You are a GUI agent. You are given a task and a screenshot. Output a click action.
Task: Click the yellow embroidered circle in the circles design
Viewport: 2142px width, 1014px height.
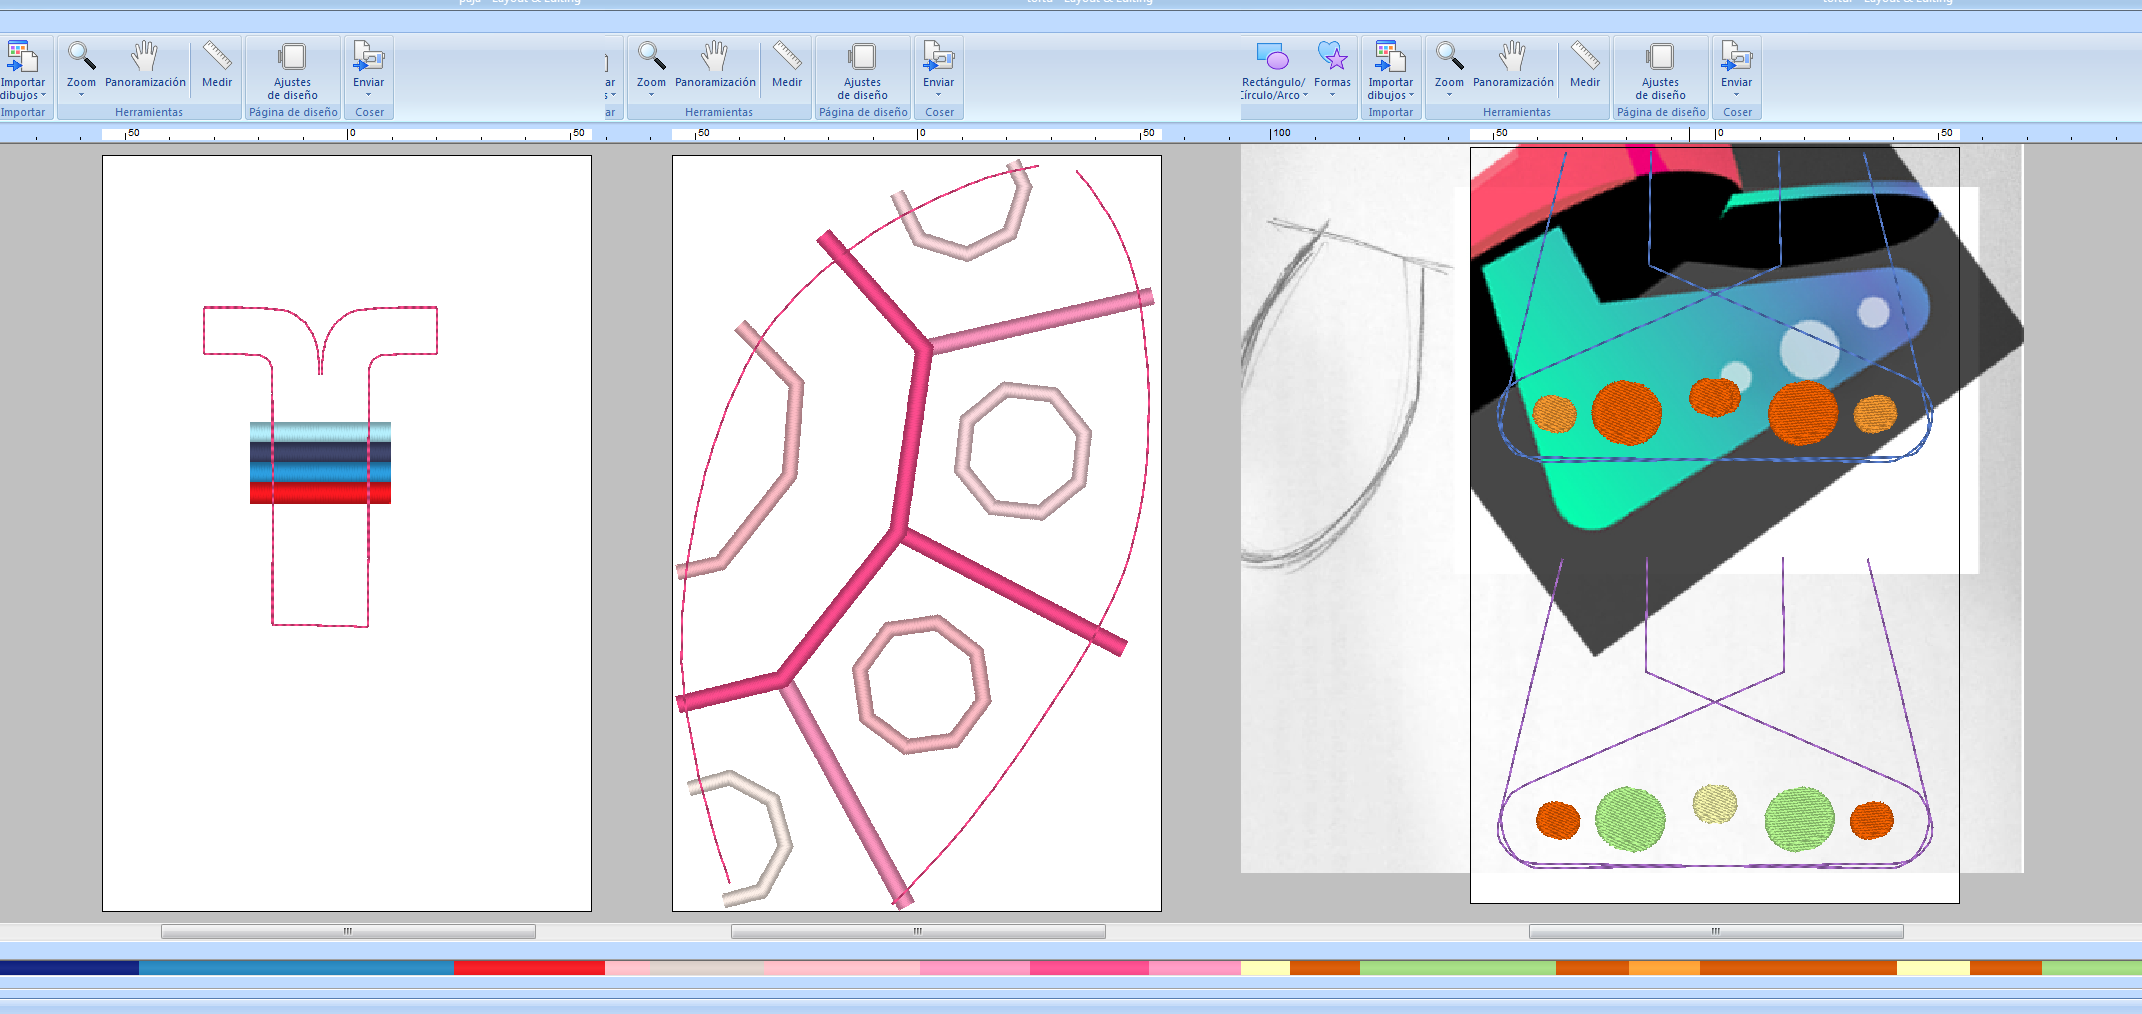pyautogui.click(x=1715, y=803)
